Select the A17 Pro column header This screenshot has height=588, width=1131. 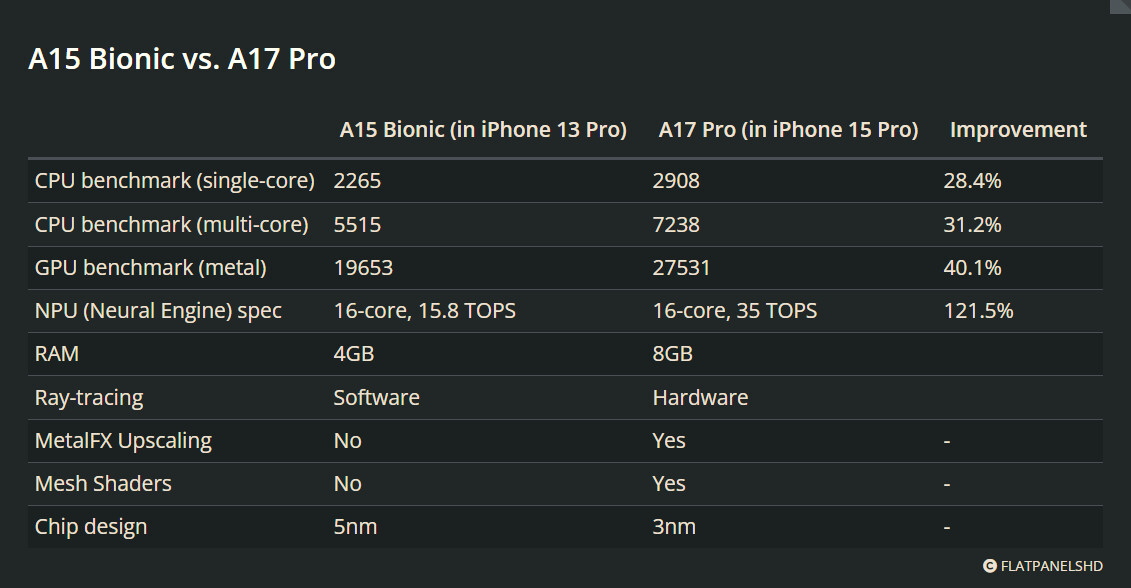click(x=788, y=130)
